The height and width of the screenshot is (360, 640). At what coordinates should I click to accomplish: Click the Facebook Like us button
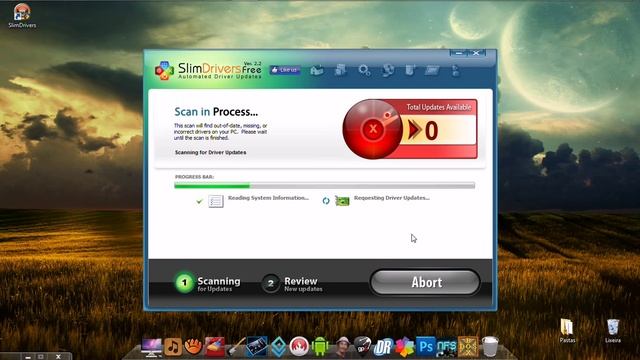click(x=285, y=70)
